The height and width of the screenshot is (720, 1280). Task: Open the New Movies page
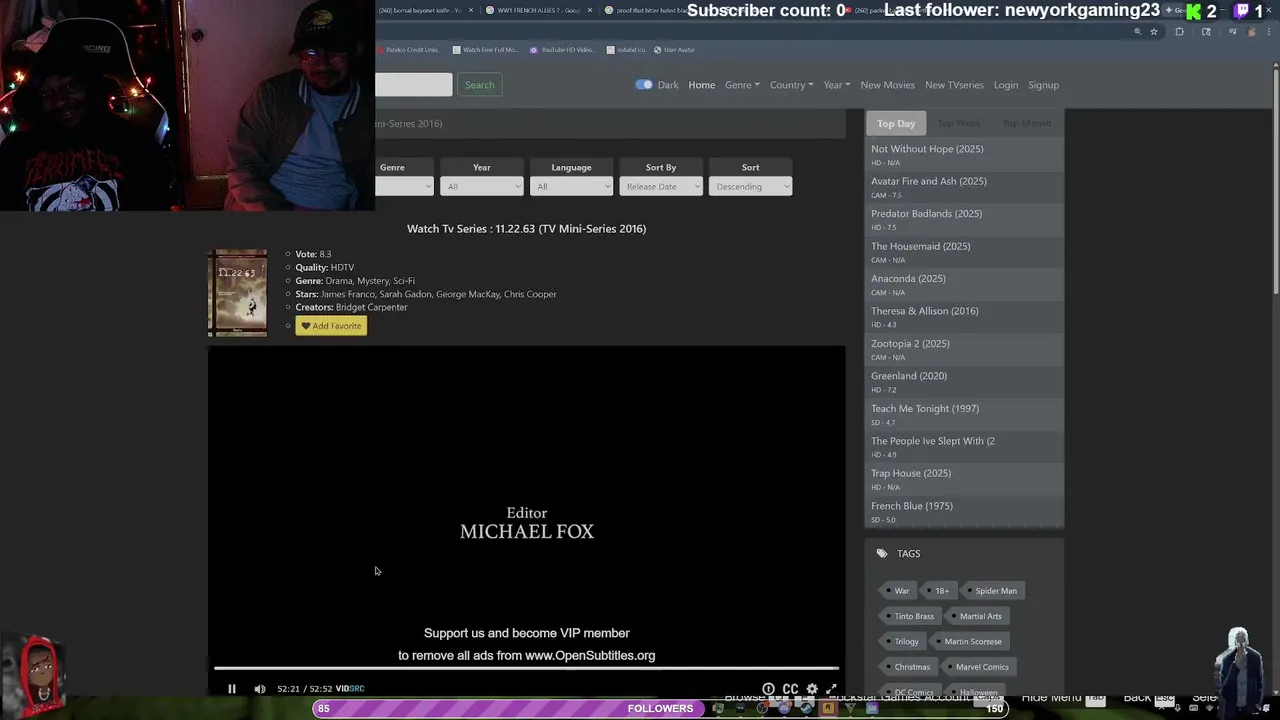coord(888,85)
